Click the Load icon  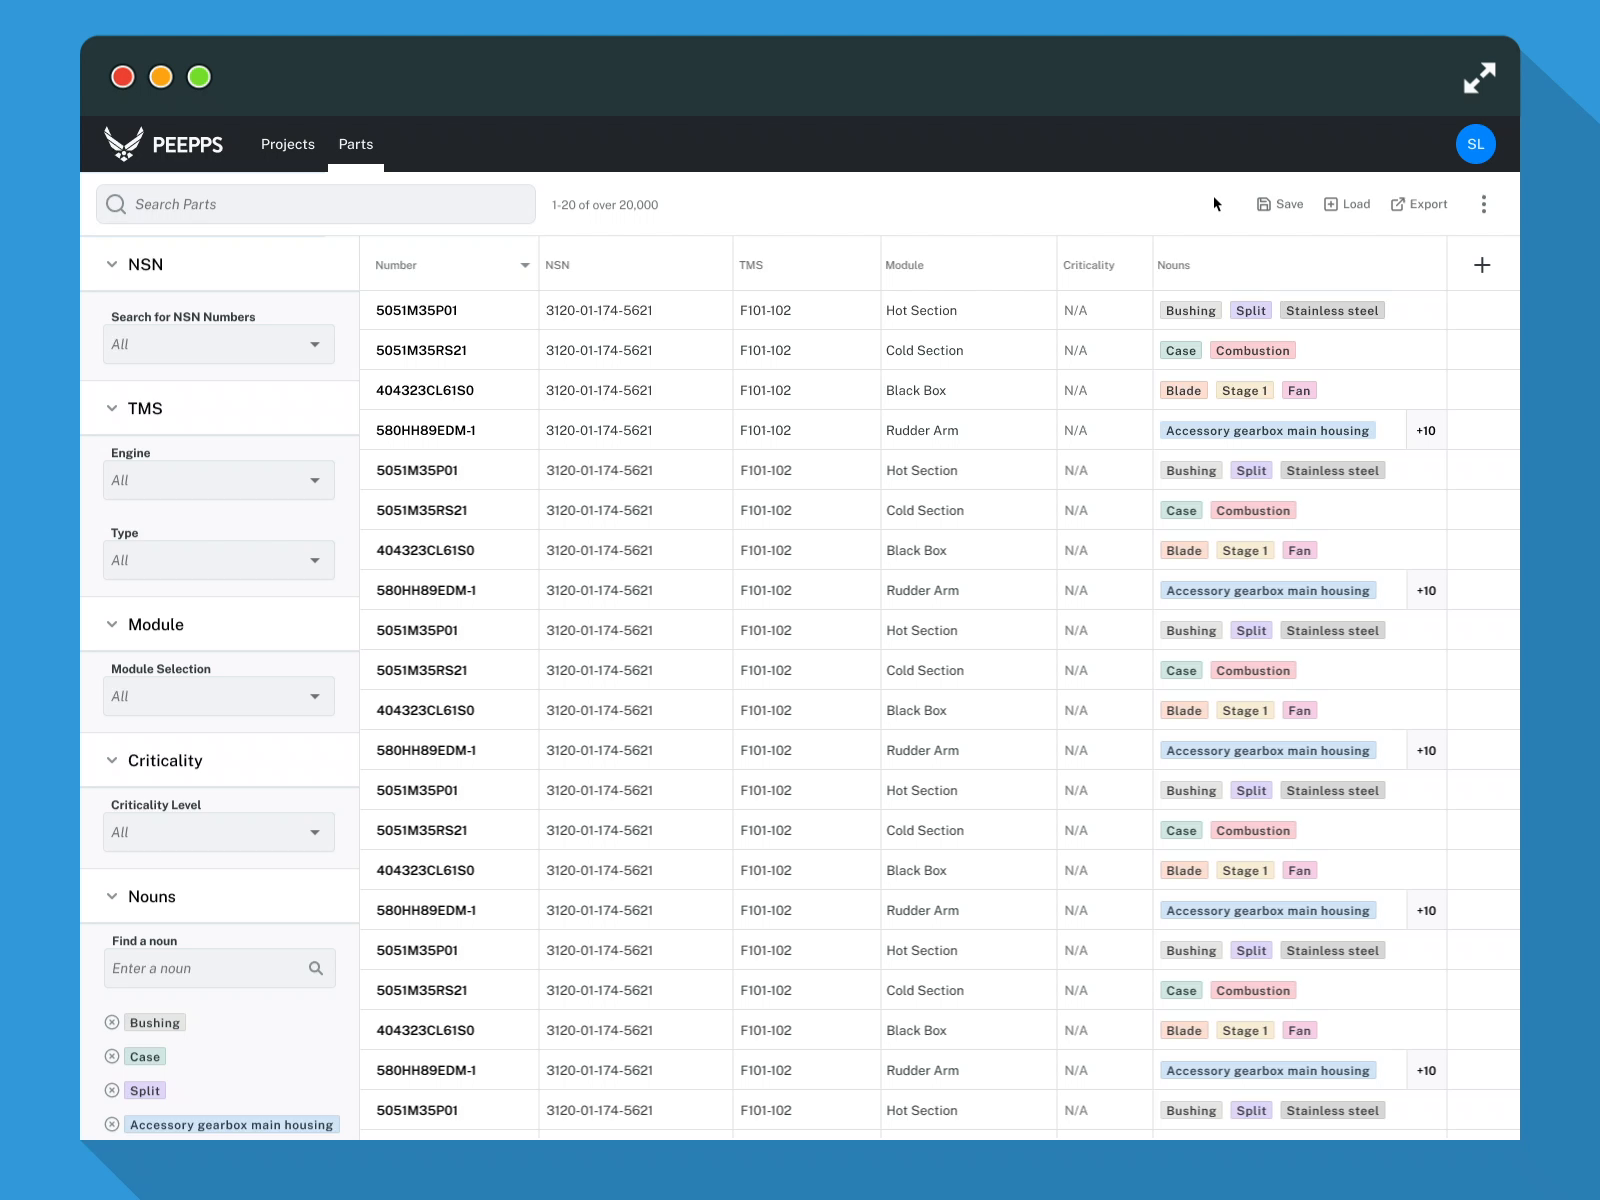coord(1331,204)
